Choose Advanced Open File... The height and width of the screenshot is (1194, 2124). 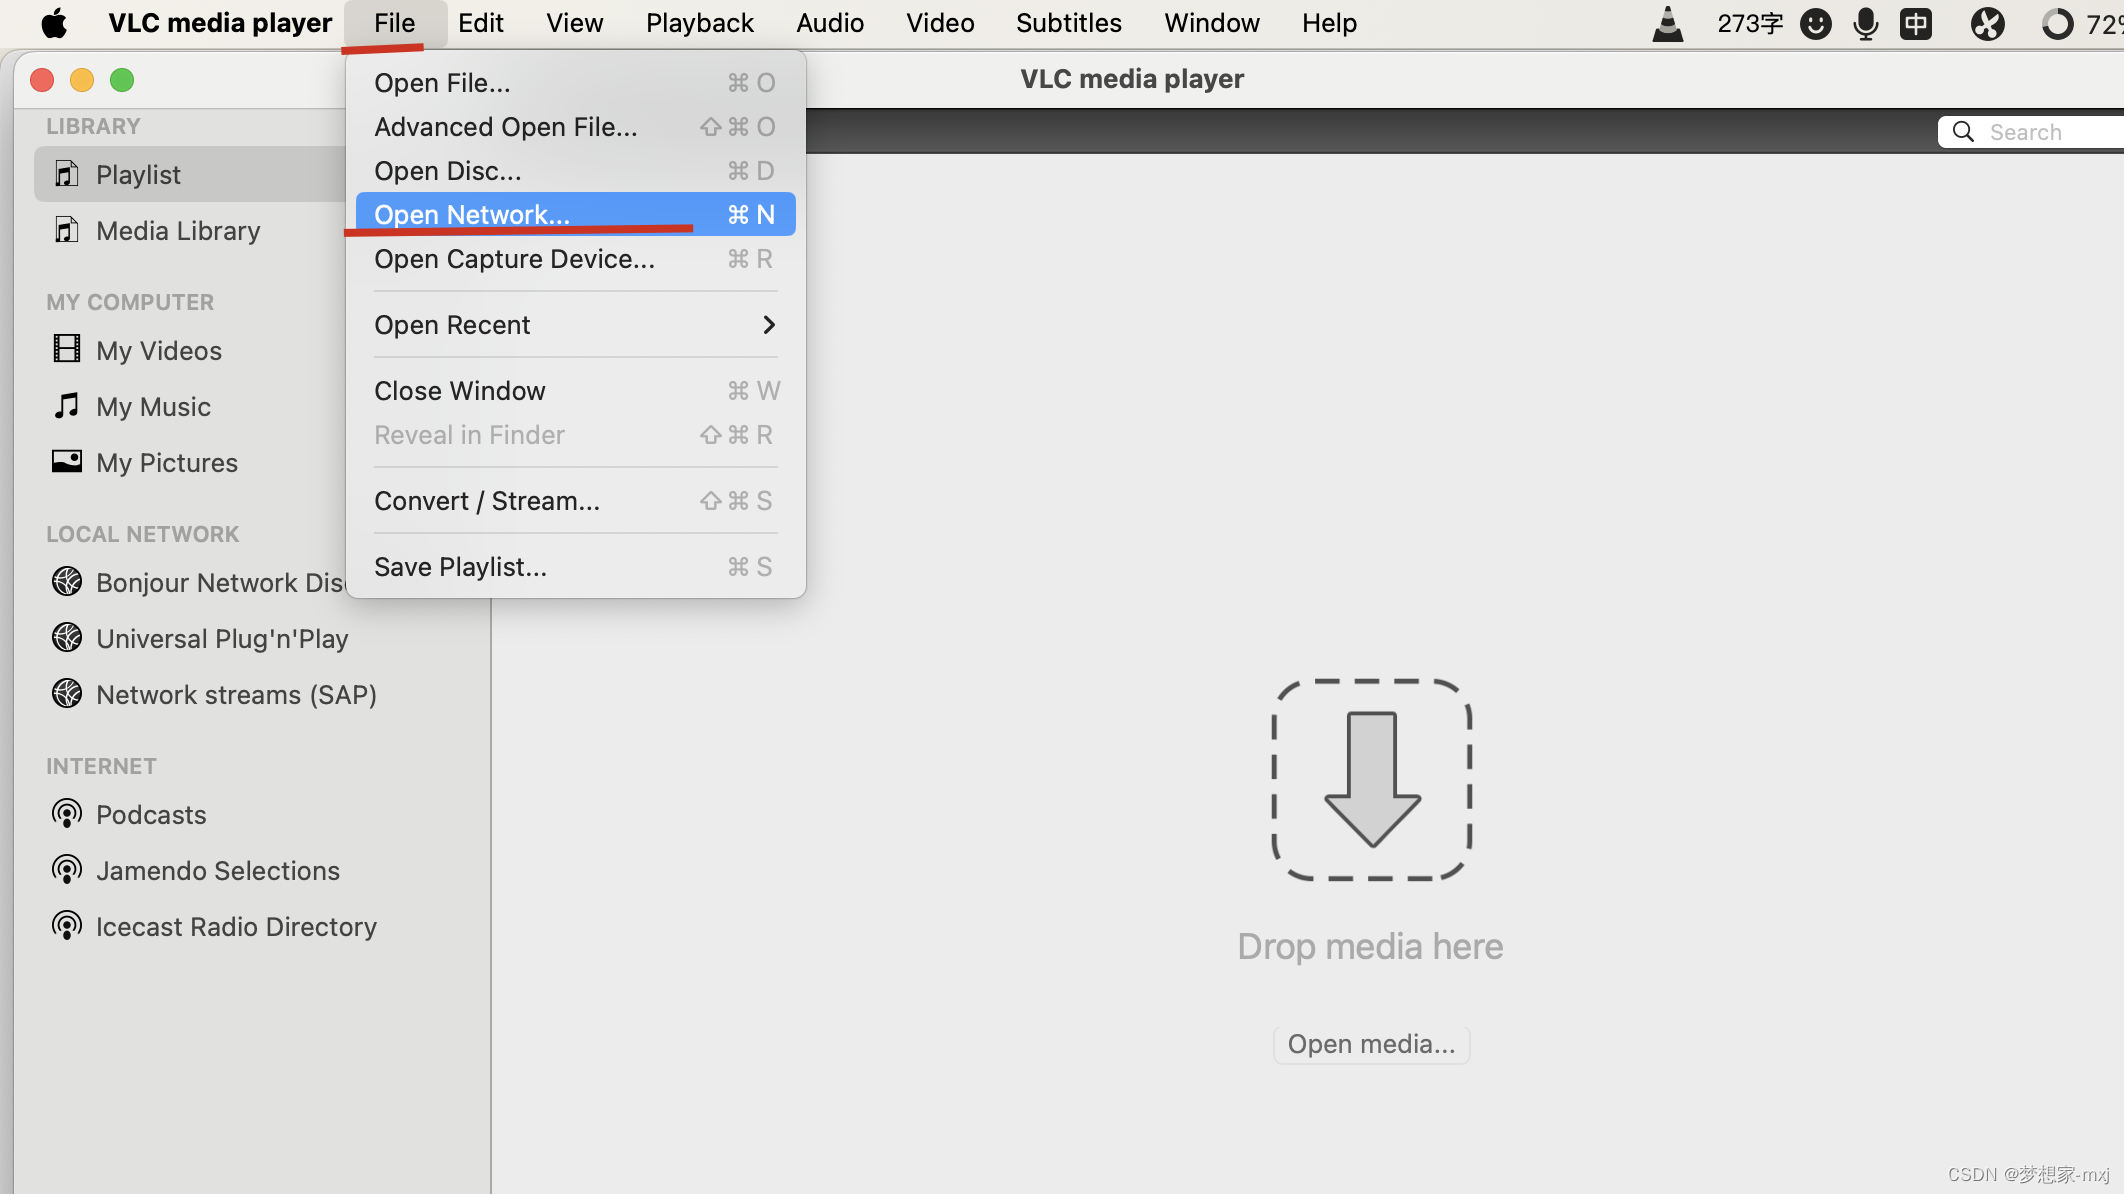(575, 127)
